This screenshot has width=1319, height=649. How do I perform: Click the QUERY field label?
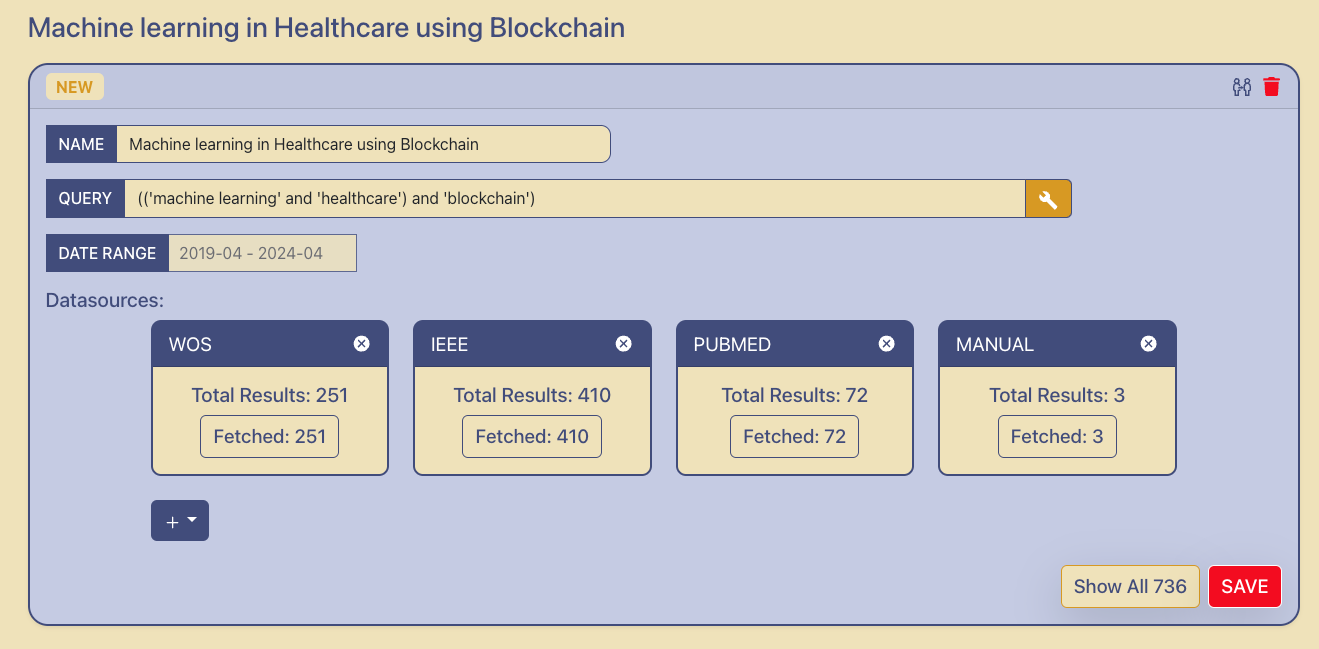coord(85,199)
